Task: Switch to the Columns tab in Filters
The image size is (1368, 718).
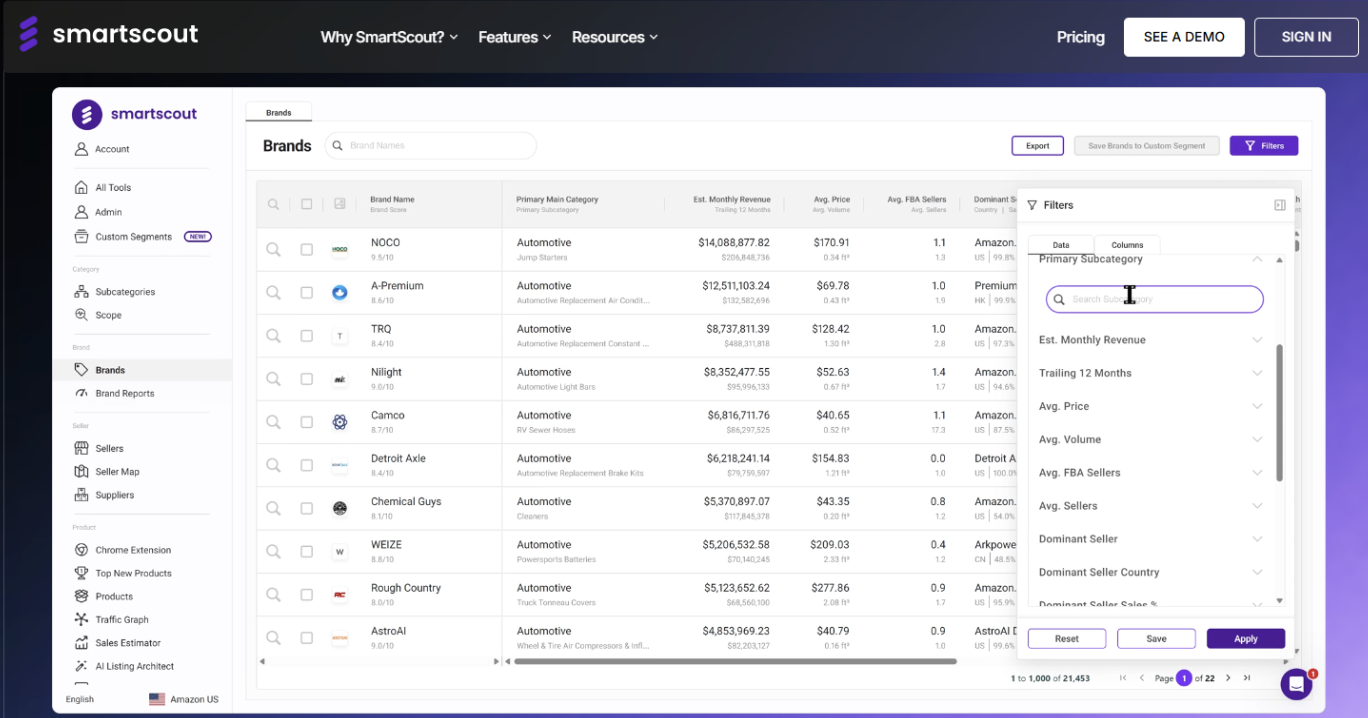Action: click(1127, 245)
